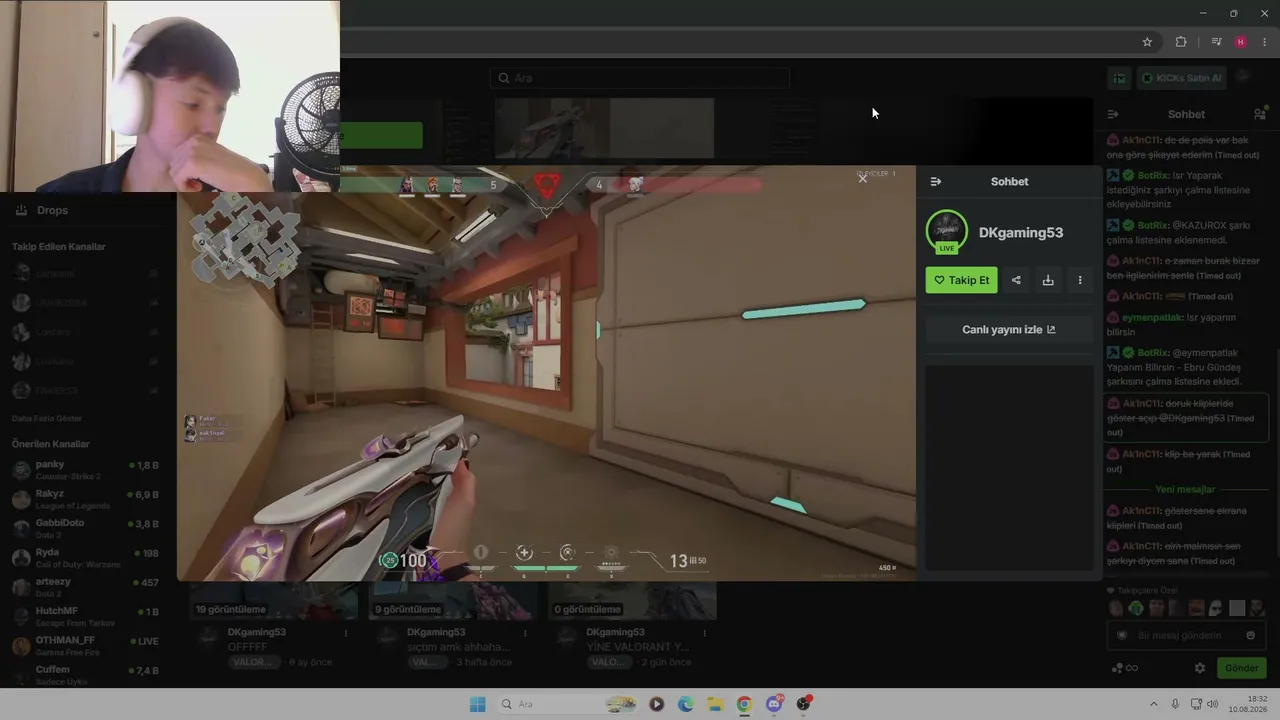The image size is (1280, 720).
Task: Open Discord from taskbar
Action: (x=774, y=704)
